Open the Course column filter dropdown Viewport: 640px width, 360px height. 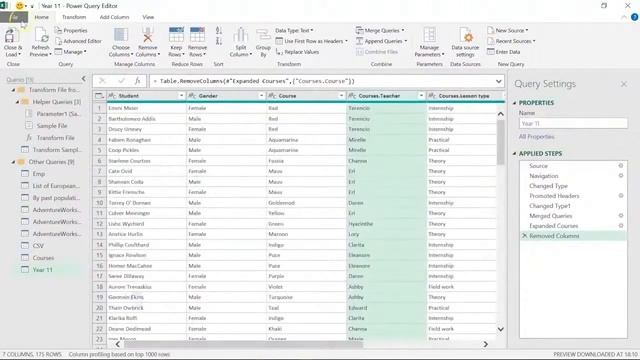pyautogui.click(x=341, y=96)
